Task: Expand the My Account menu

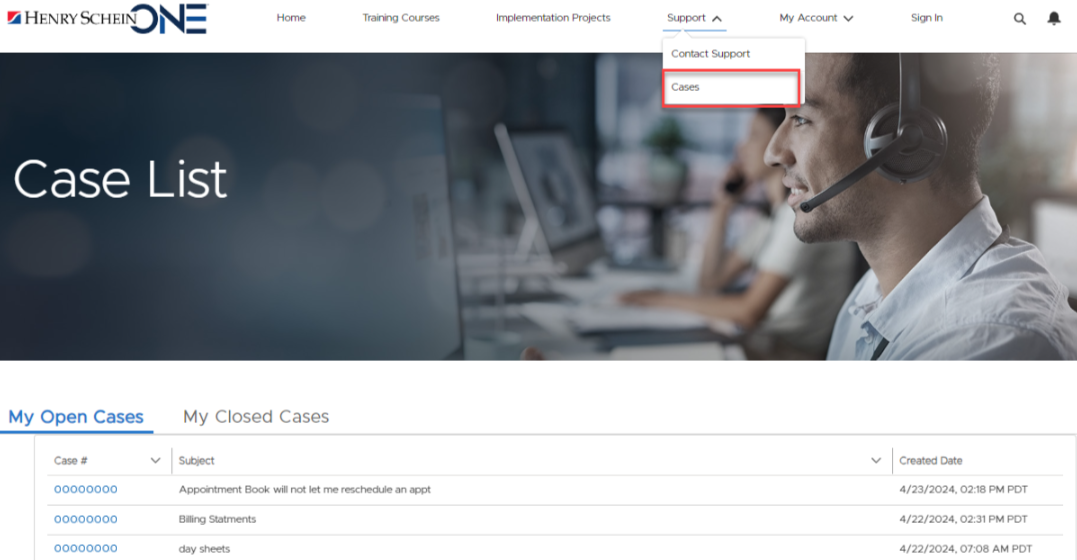Action: [x=816, y=18]
